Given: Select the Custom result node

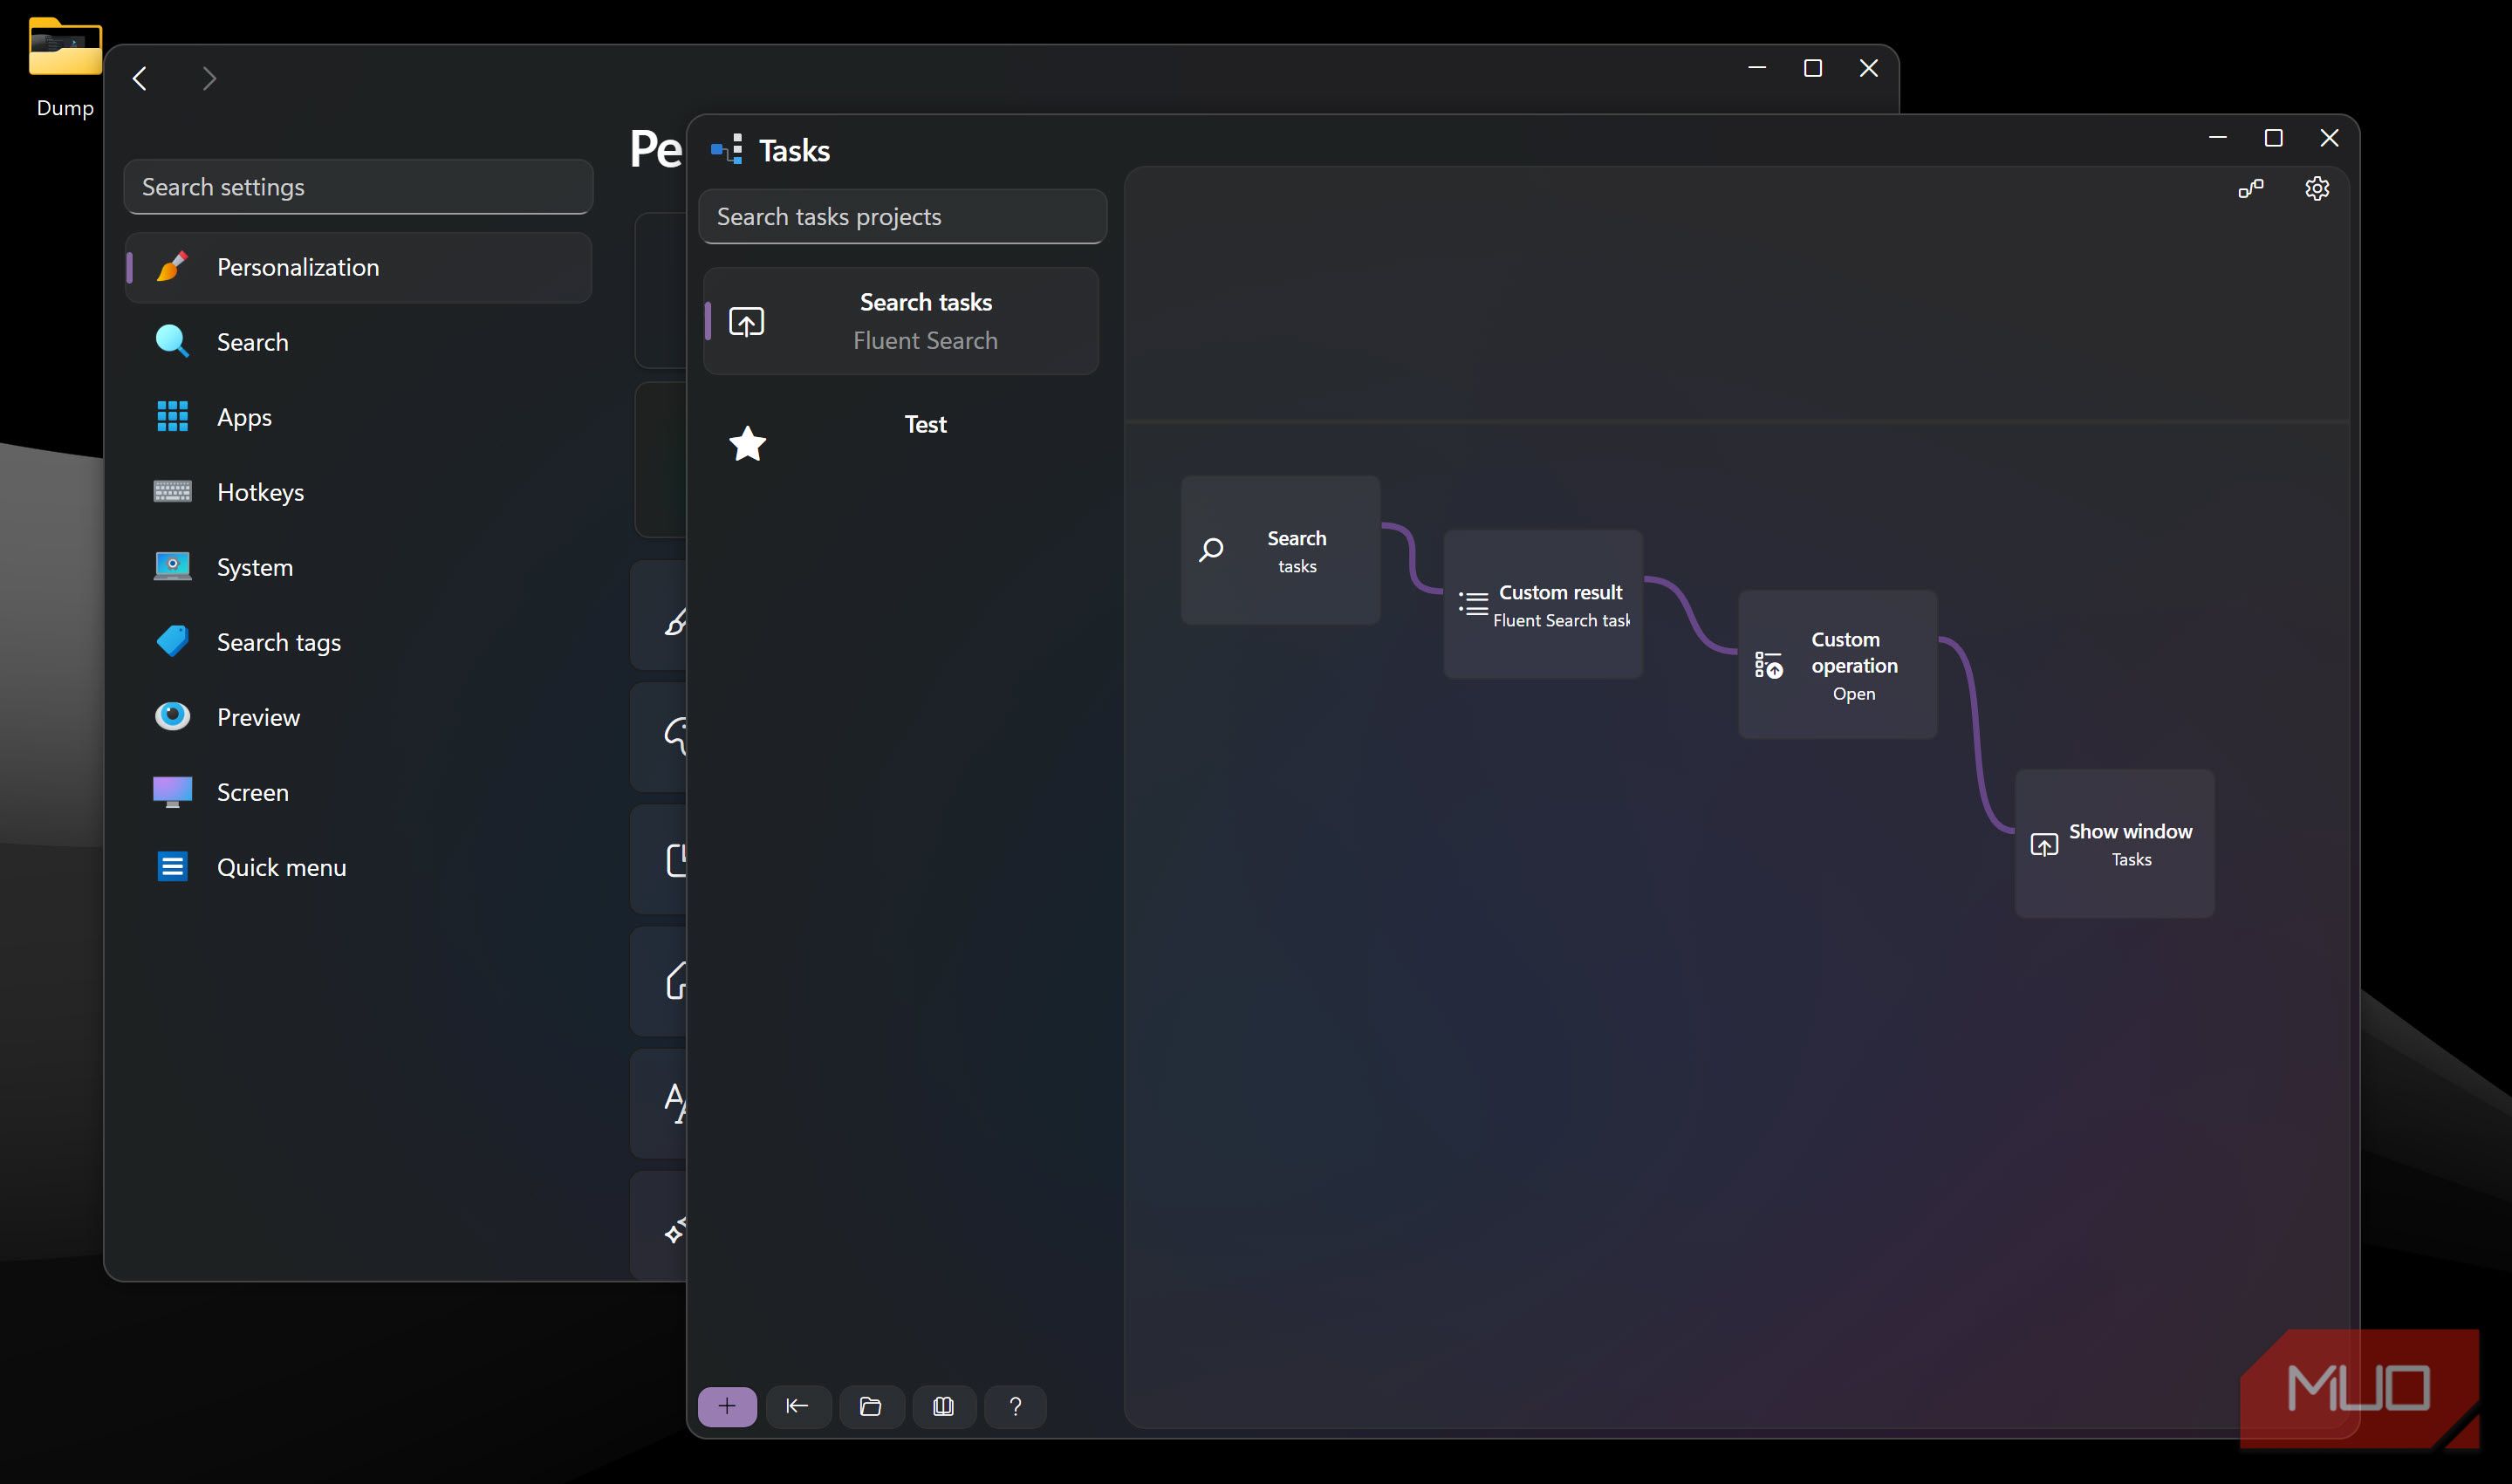Looking at the screenshot, I should pyautogui.click(x=1543, y=604).
